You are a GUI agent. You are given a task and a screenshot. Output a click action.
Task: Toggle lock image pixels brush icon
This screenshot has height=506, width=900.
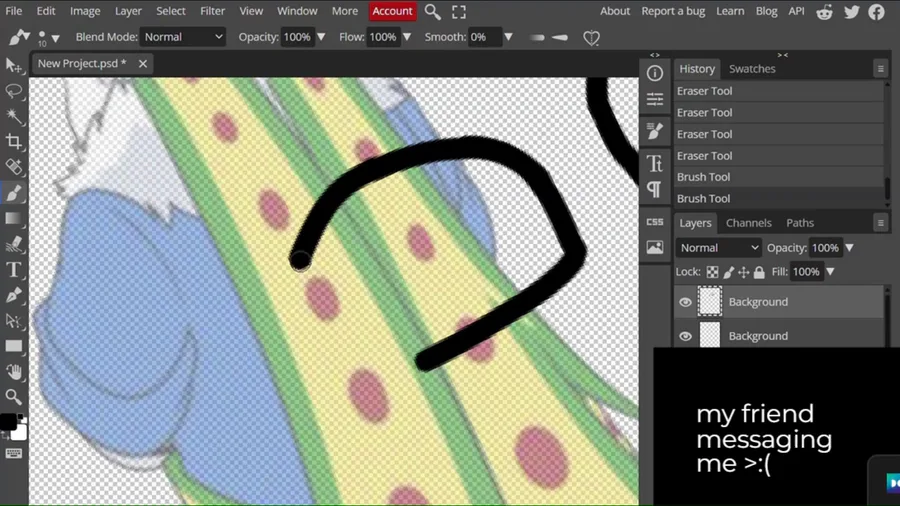(x=728, y=272)
